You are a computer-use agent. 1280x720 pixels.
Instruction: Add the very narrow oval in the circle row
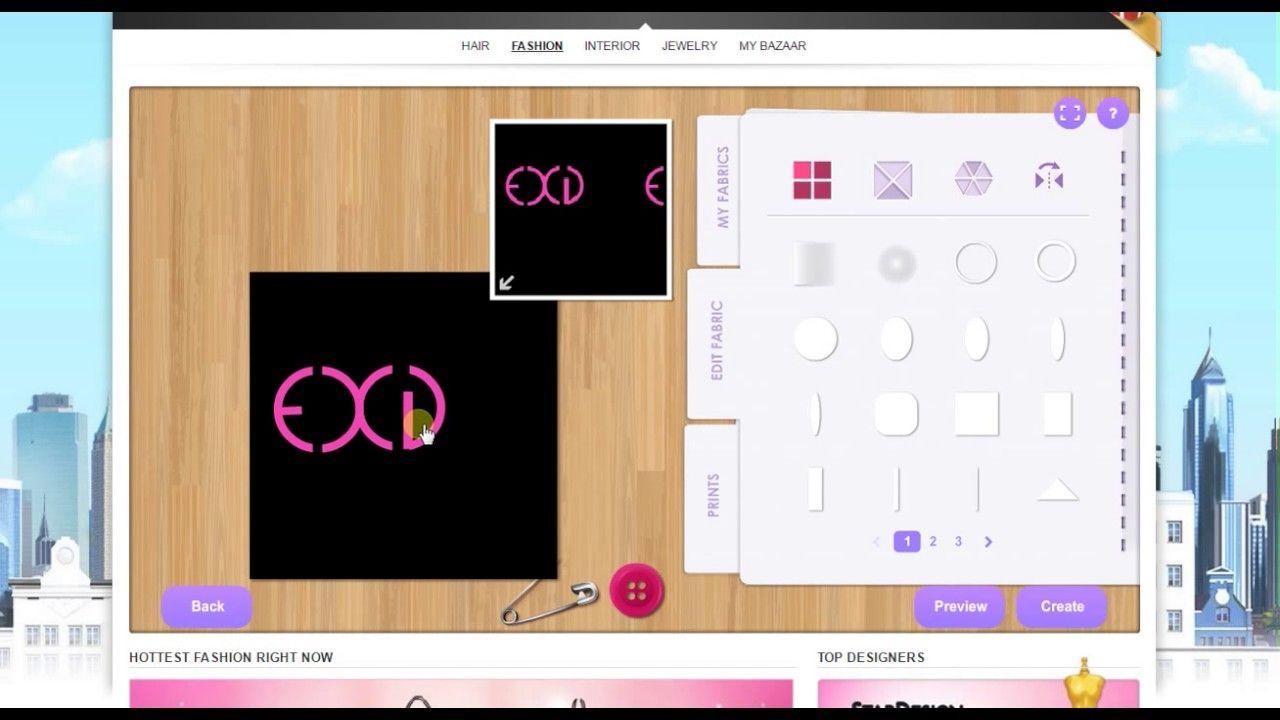click(1058, 339)
